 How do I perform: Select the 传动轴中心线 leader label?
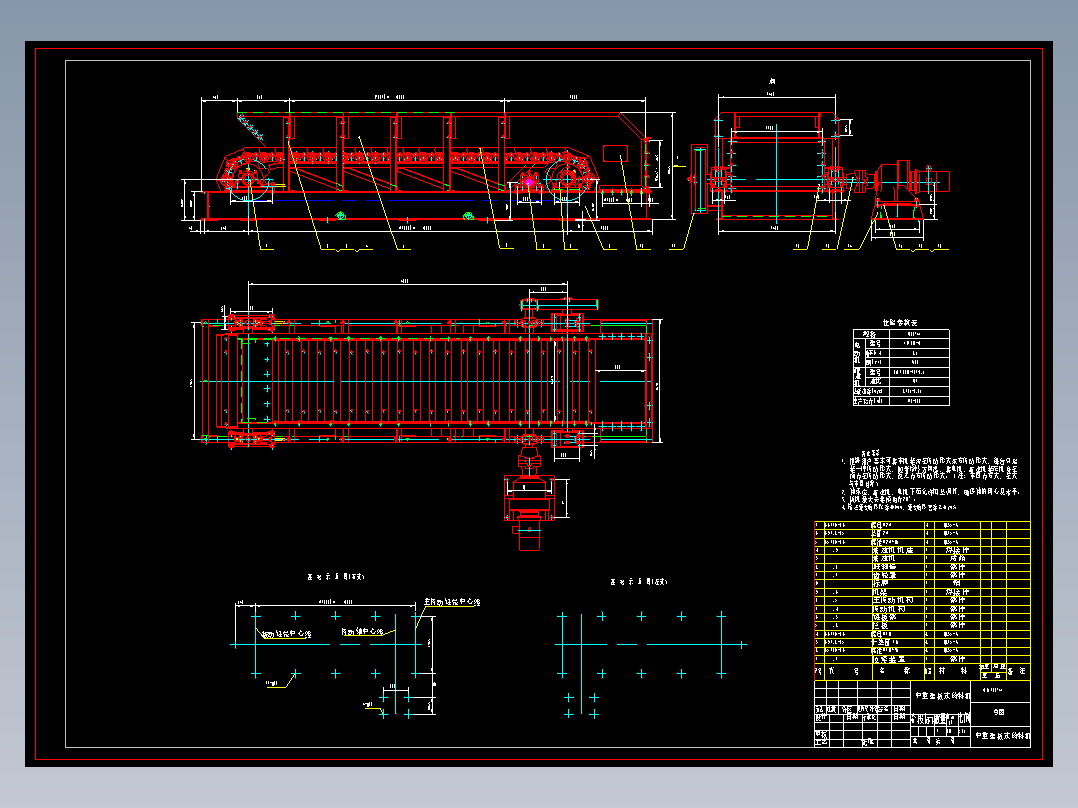click(x=363, y=631)
